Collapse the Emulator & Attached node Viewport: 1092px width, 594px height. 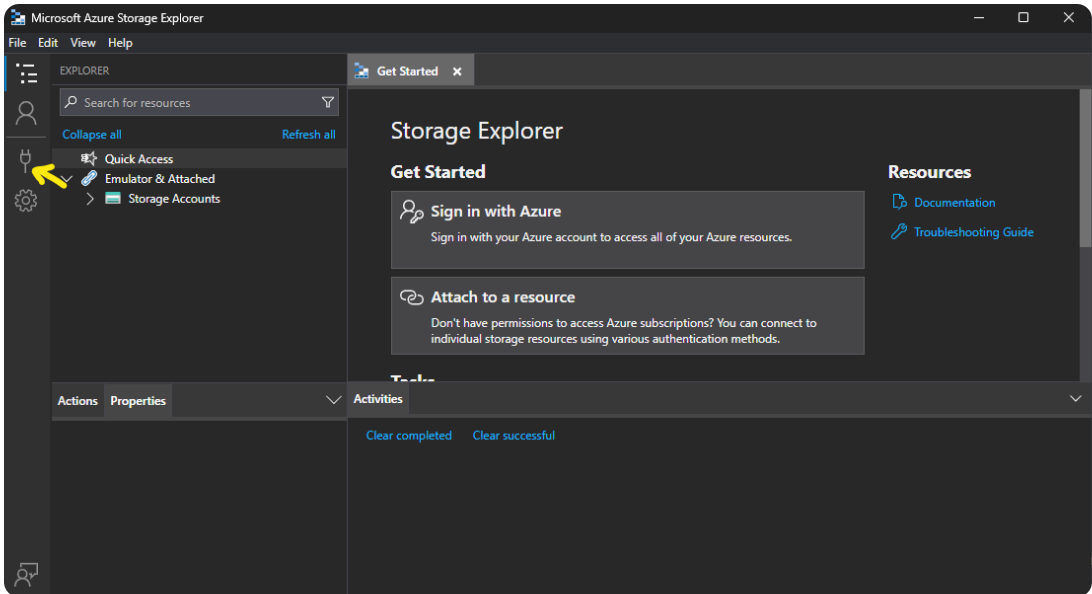click(67, 179)
